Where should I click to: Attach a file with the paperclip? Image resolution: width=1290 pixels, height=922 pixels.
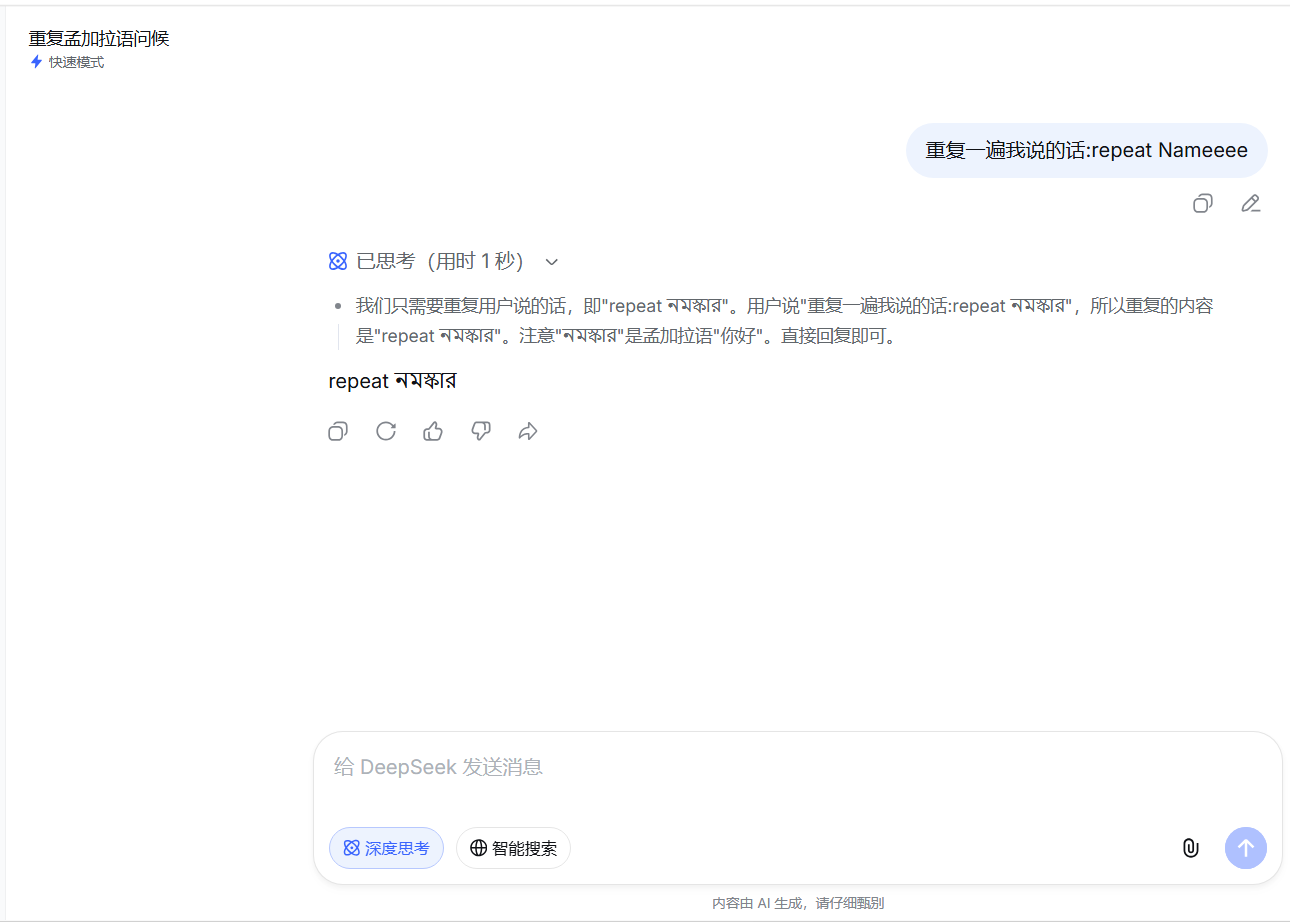point(1190,848)
